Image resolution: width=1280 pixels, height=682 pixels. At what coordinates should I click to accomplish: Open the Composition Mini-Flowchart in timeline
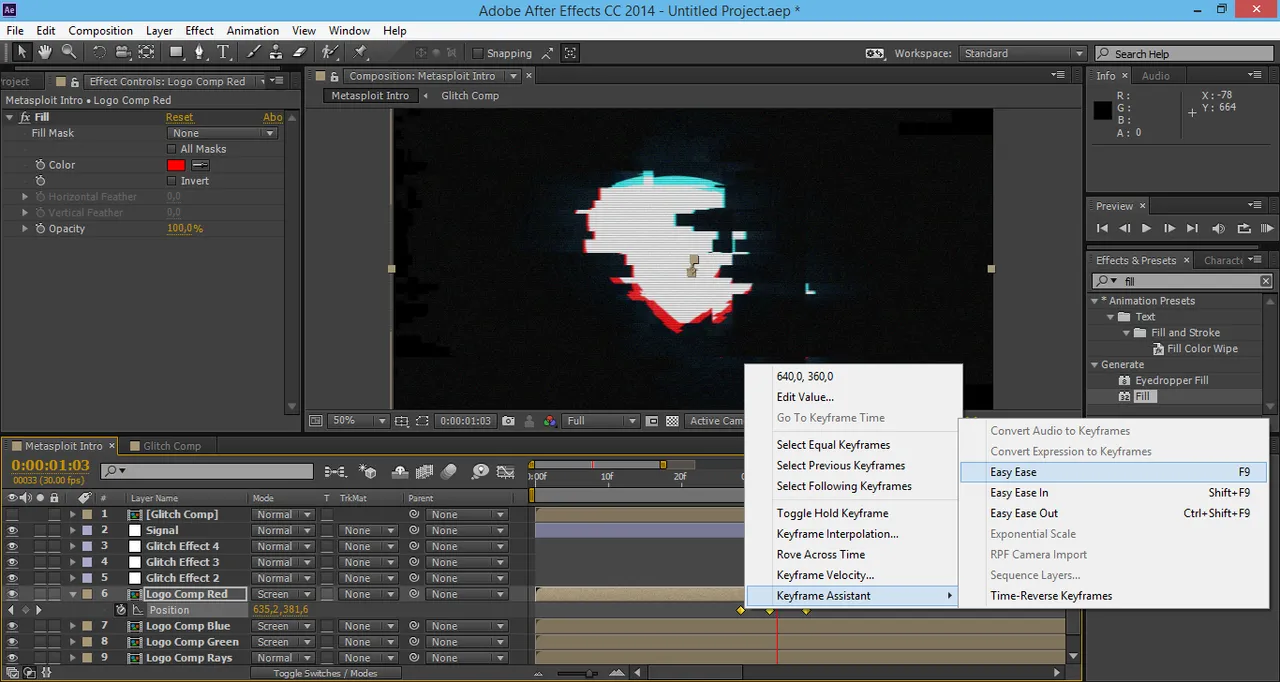(x=335, y=471)
